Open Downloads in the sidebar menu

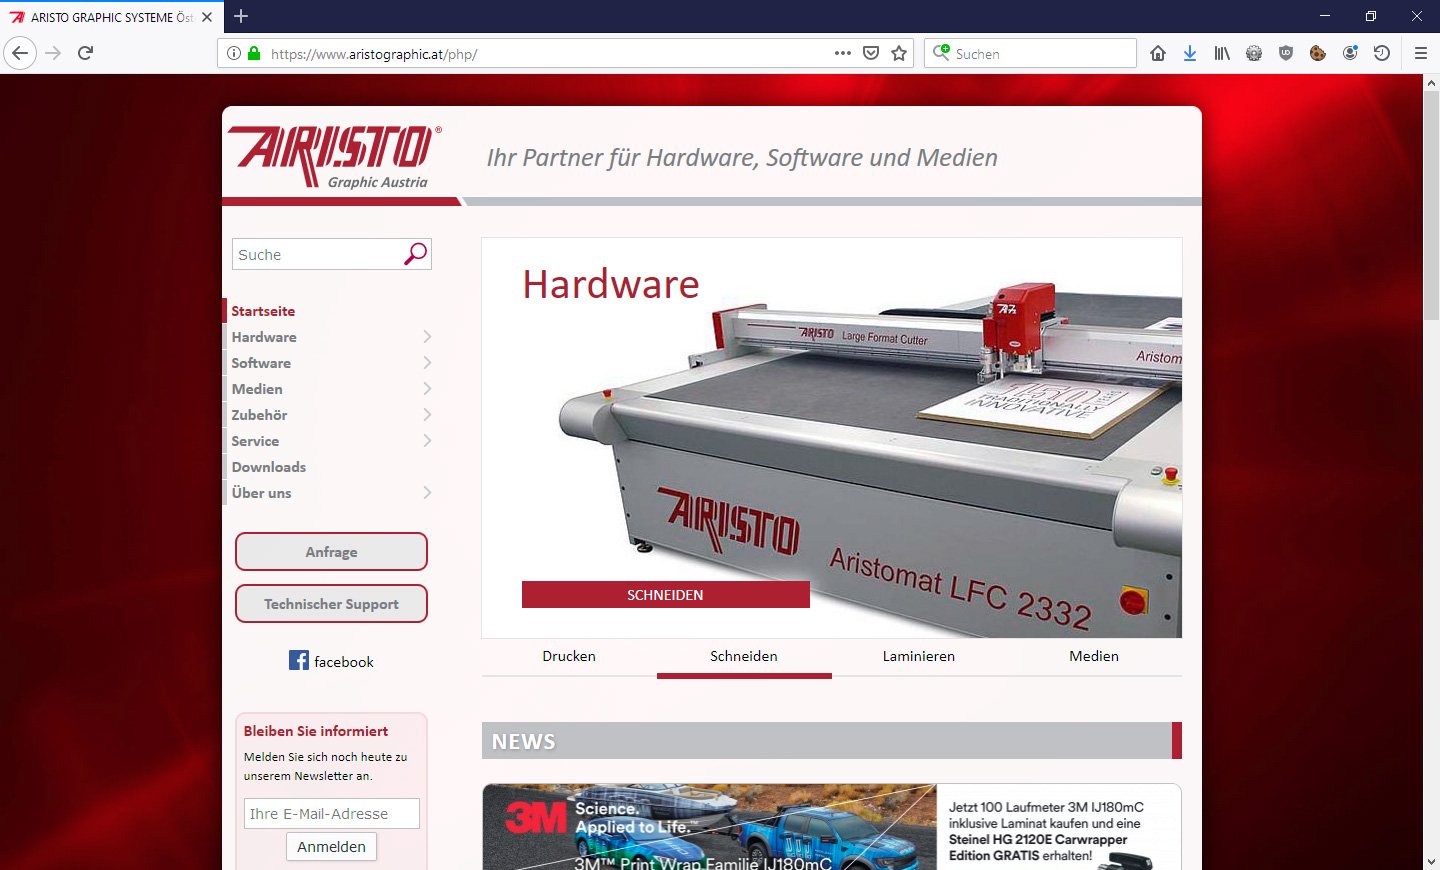tap(269, 467)
